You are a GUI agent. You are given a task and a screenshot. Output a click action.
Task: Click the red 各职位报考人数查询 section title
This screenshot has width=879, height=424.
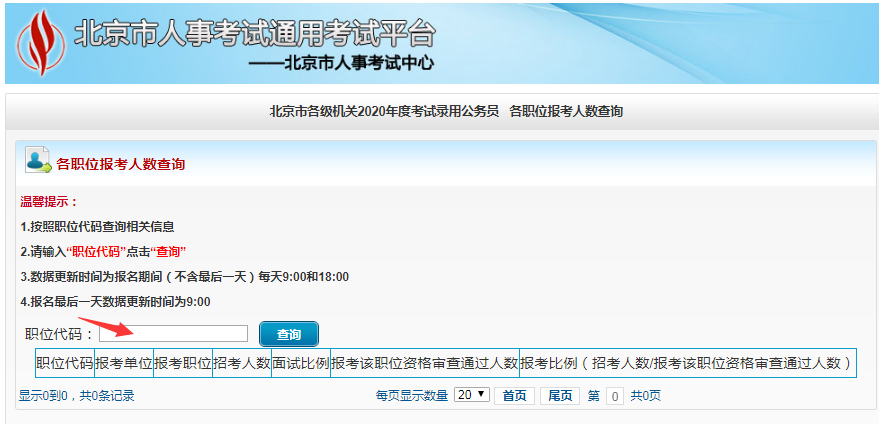tap(121, 164)
